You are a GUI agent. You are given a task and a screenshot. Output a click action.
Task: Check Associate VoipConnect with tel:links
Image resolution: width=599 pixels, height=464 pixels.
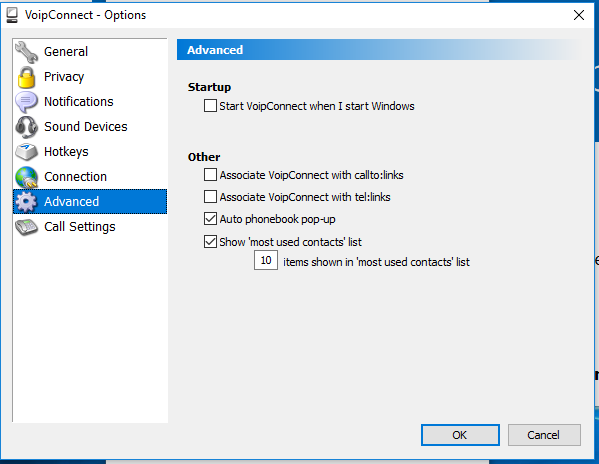210,197
